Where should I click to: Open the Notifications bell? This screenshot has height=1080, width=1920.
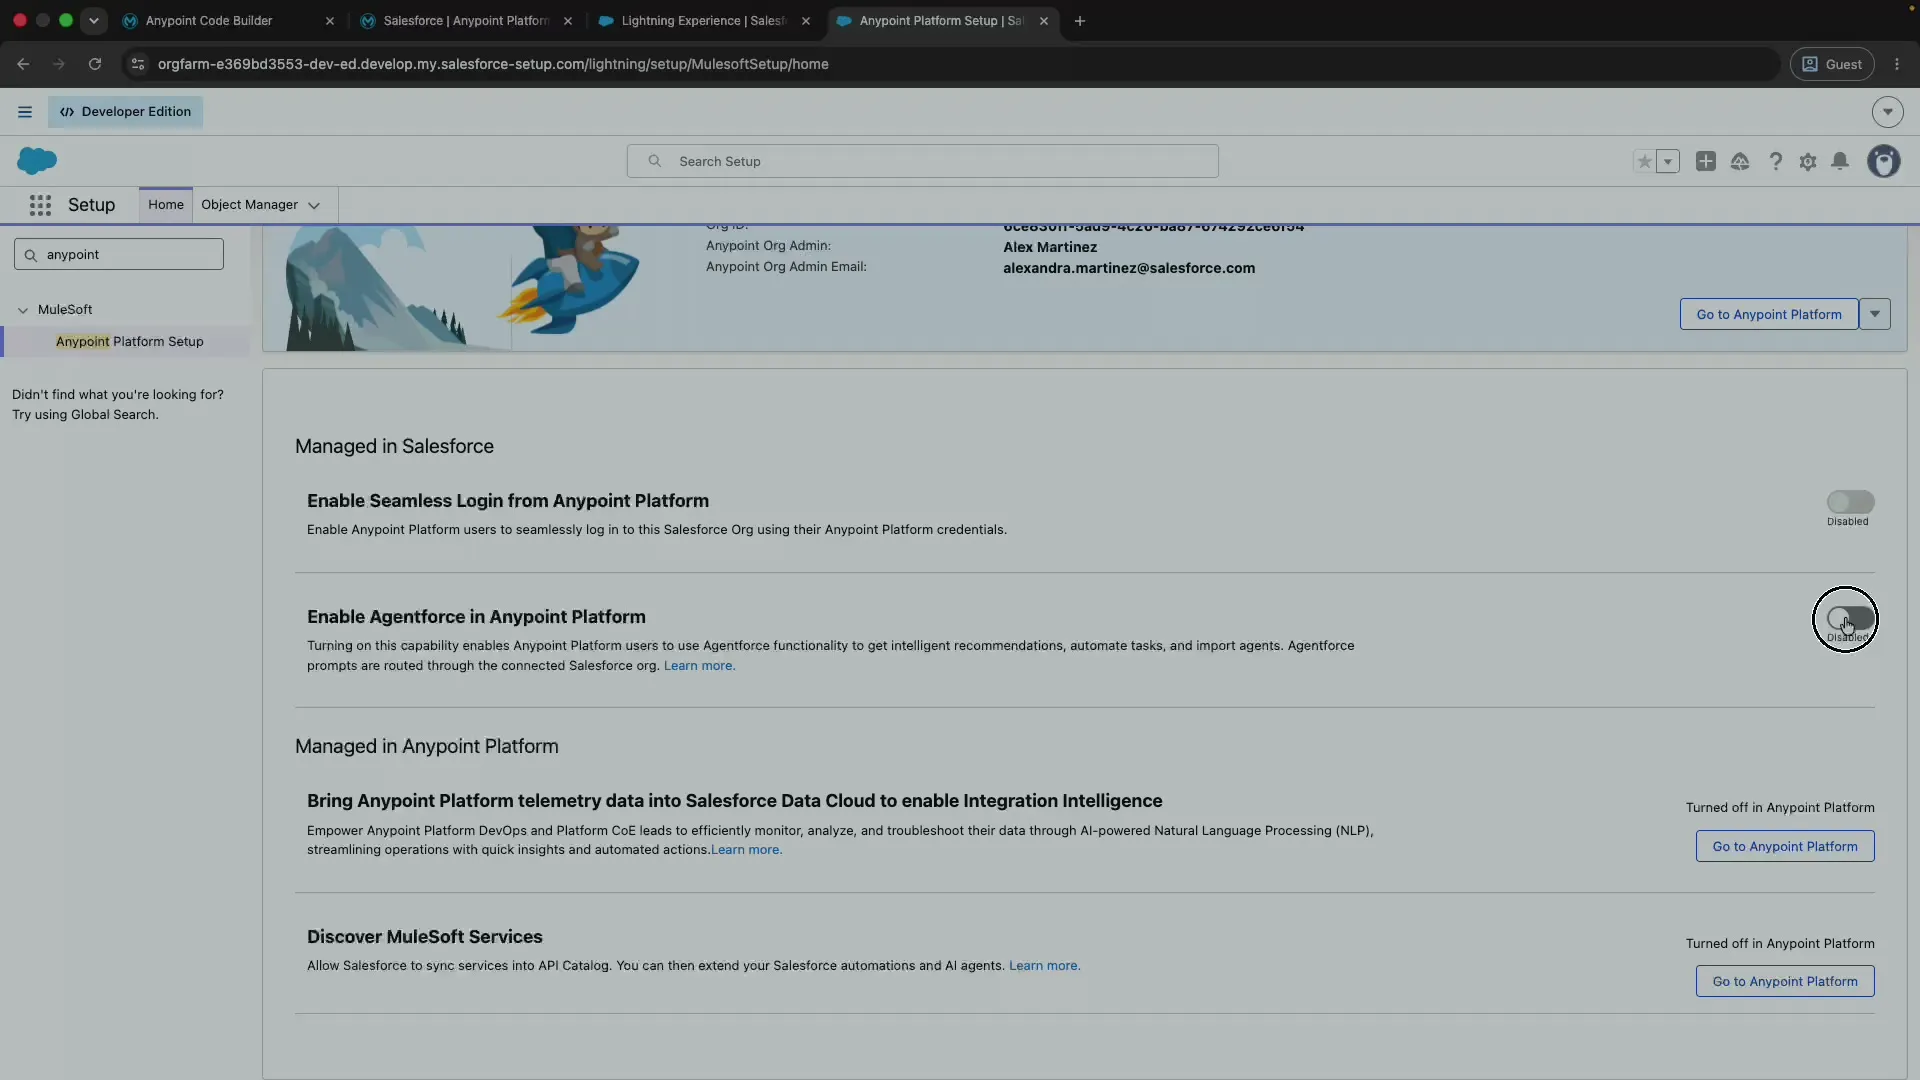click(1840, 161)
